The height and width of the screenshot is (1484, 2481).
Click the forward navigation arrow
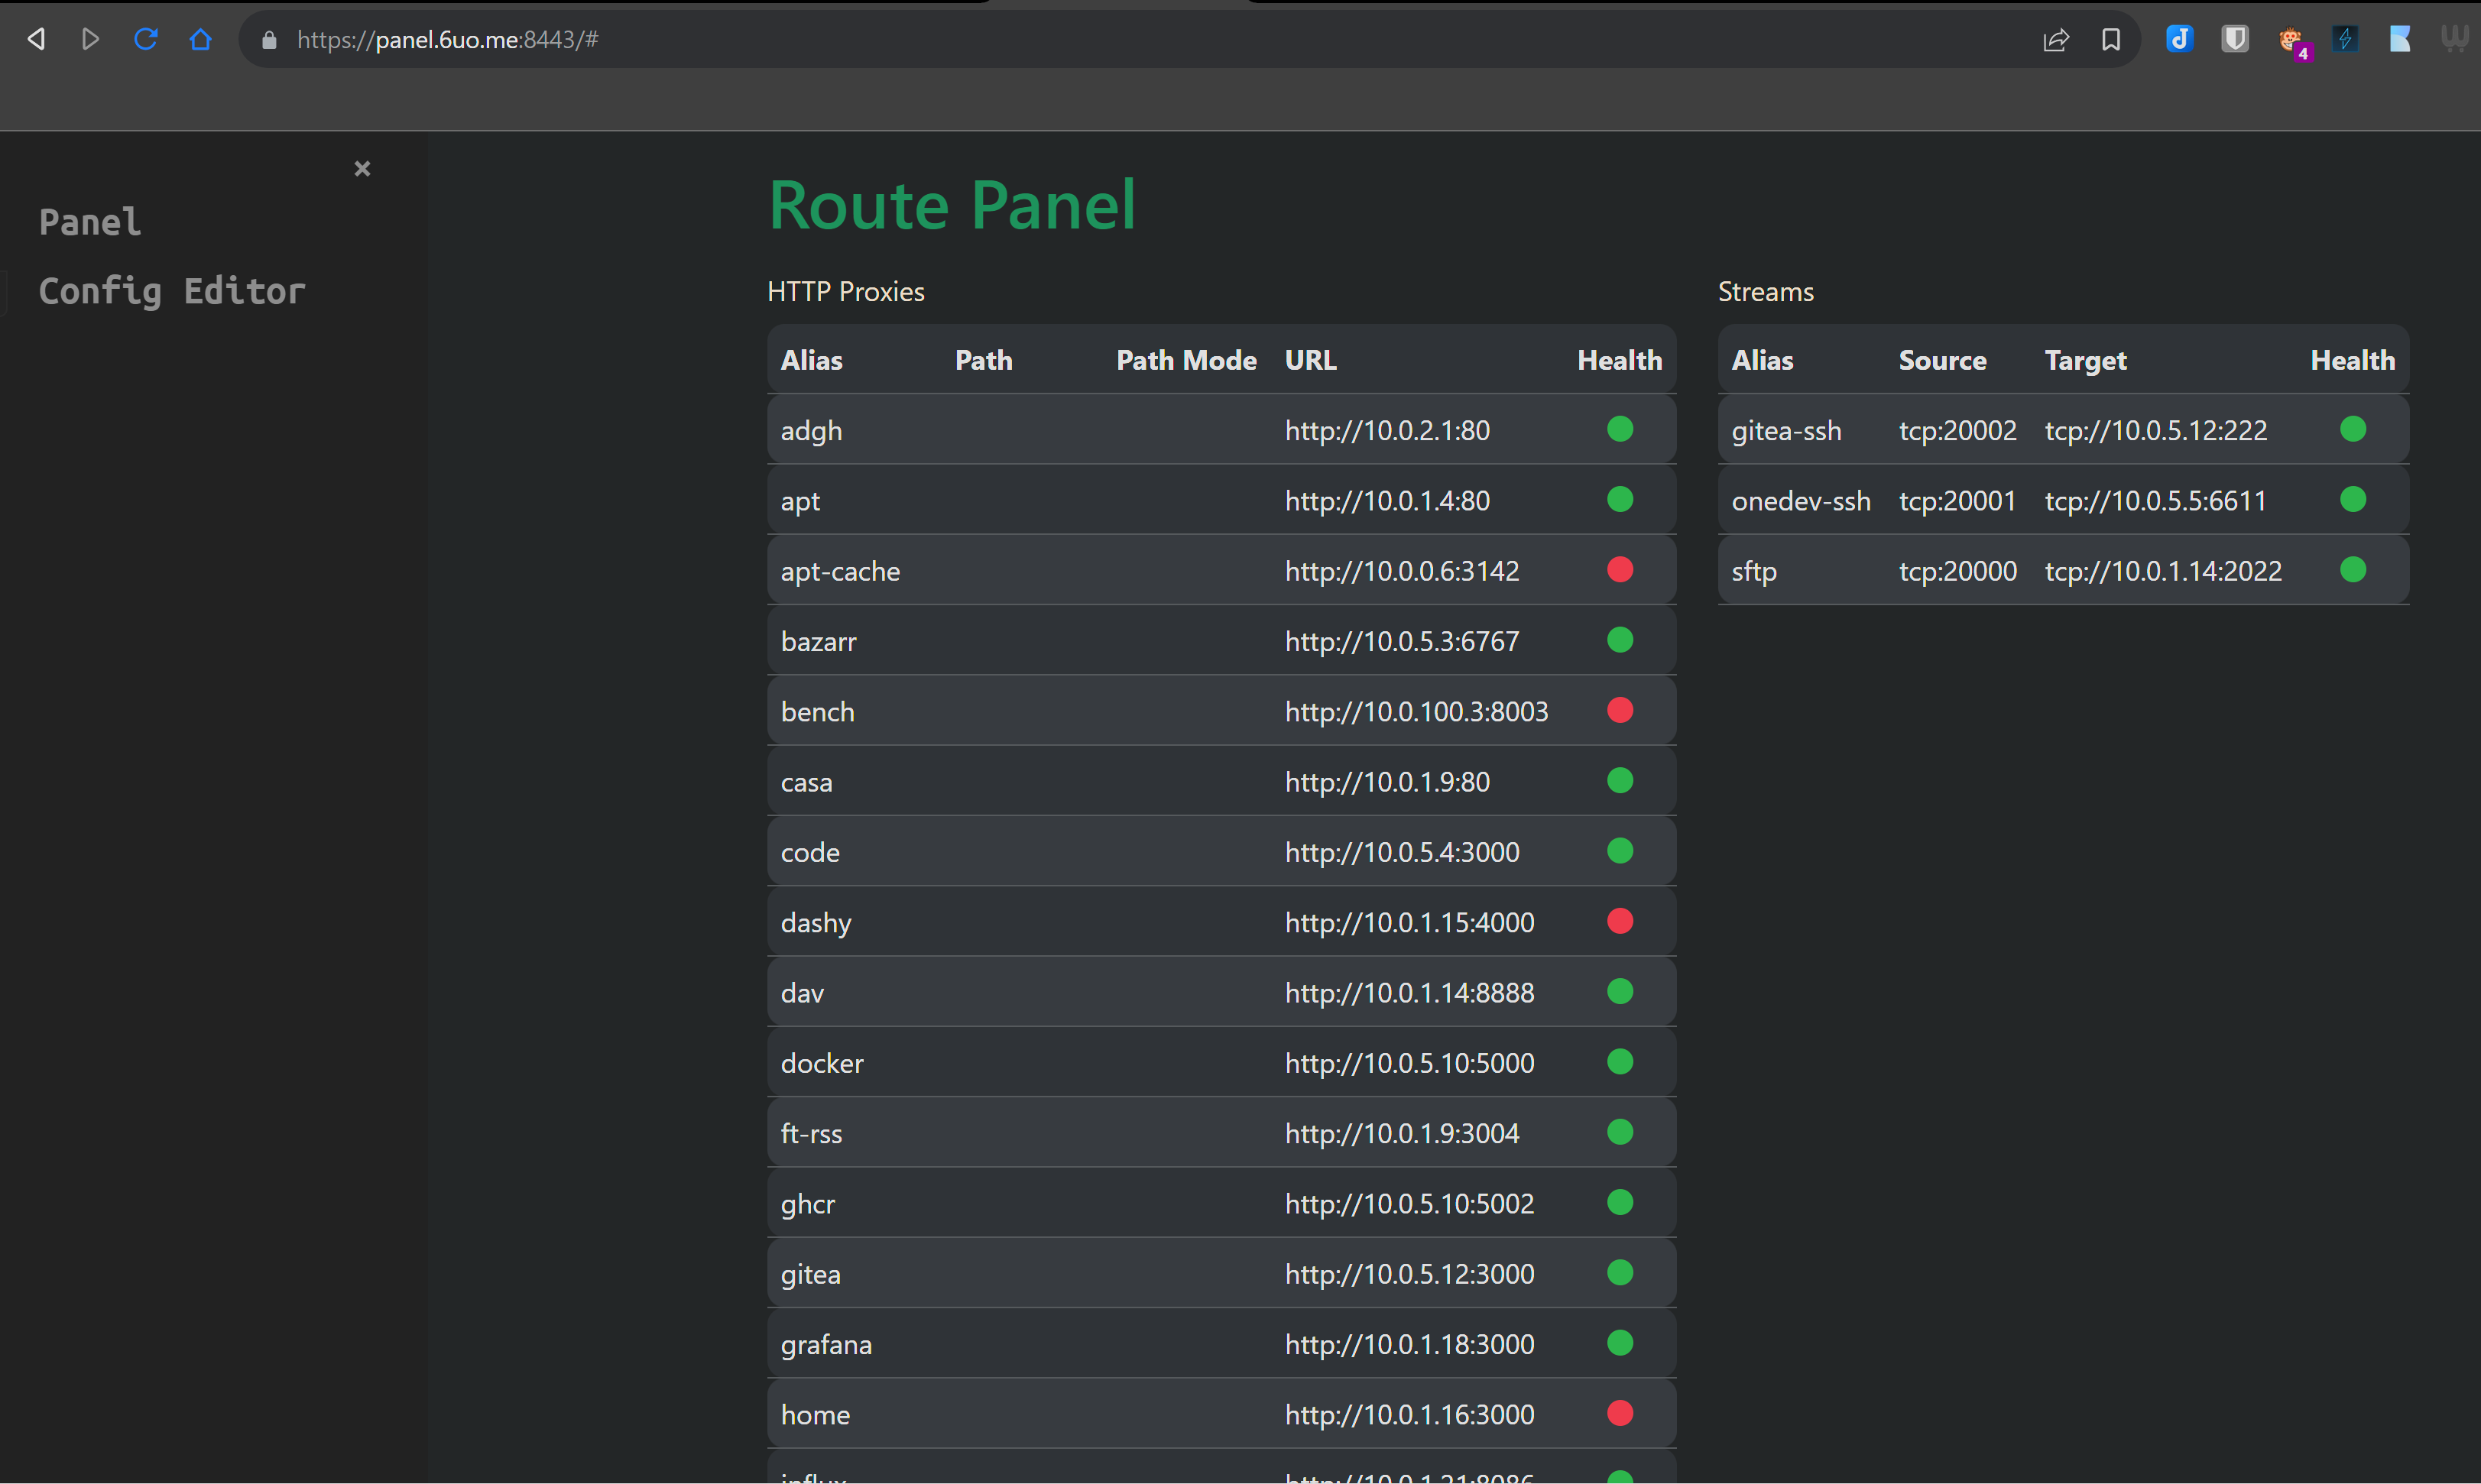[x=91, y=39]
